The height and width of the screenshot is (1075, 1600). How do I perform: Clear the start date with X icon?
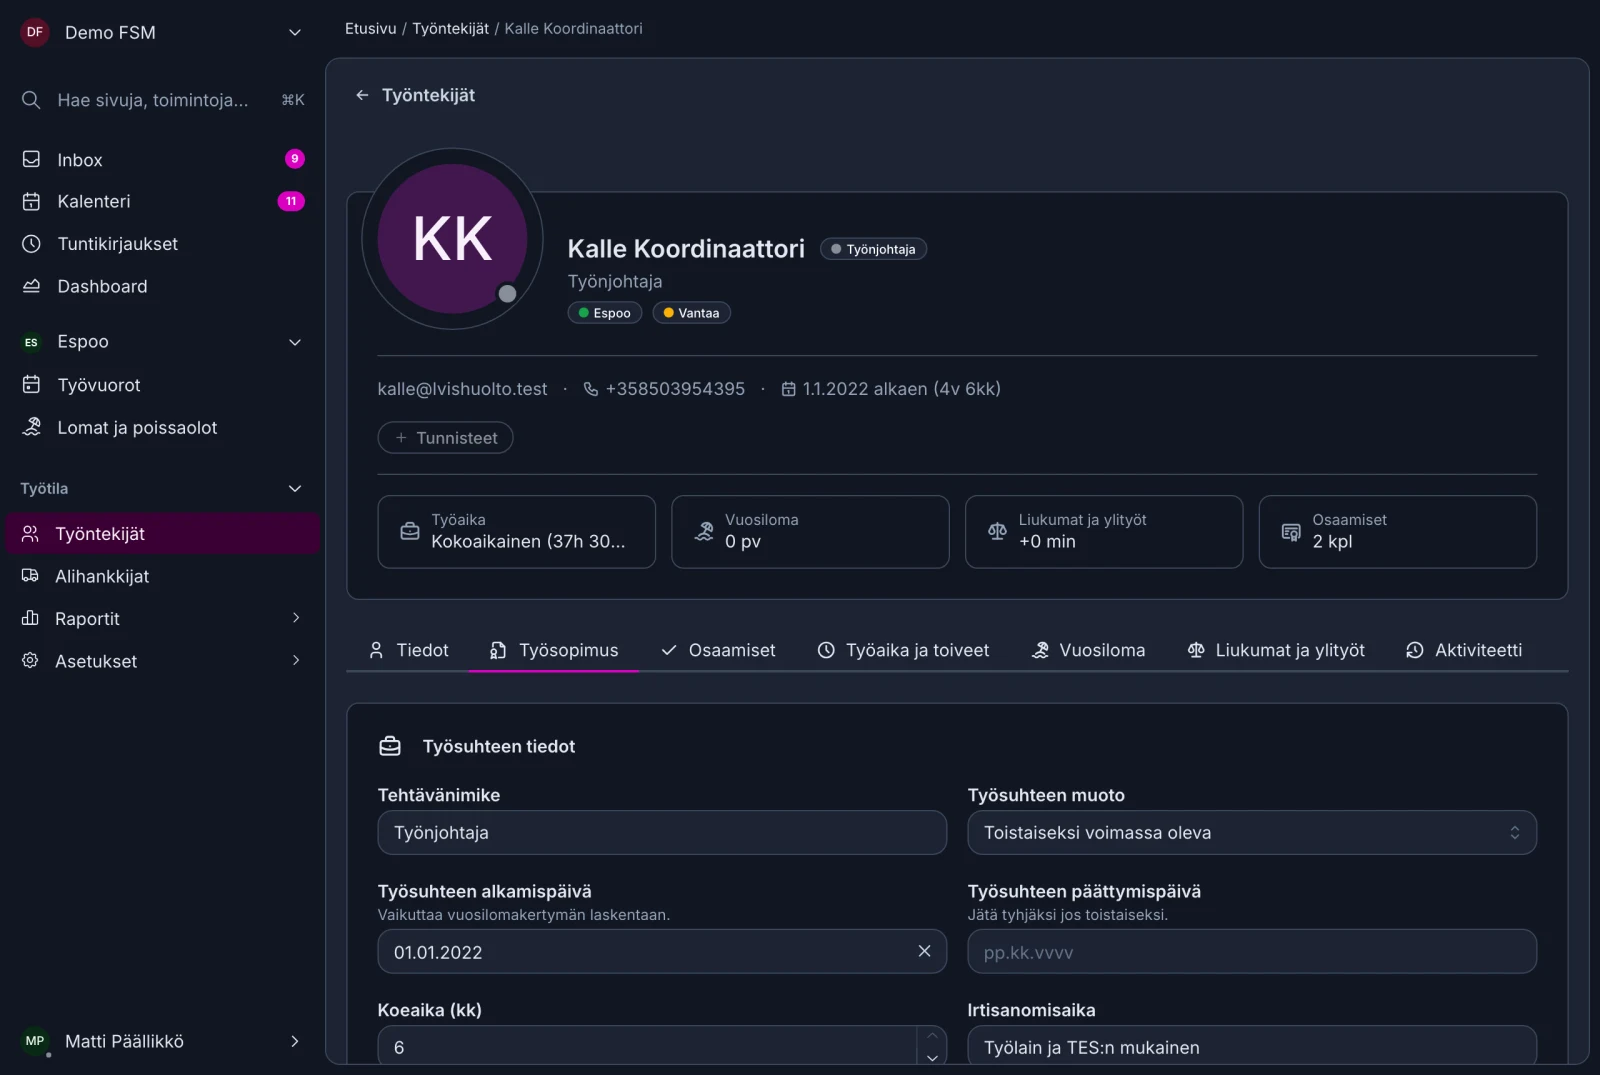pos(924,951)
